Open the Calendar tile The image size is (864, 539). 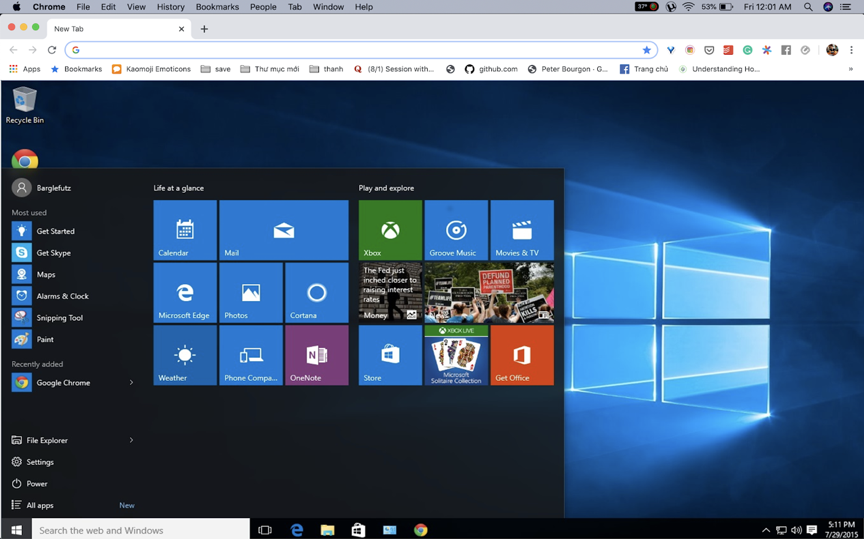[185, 230]
